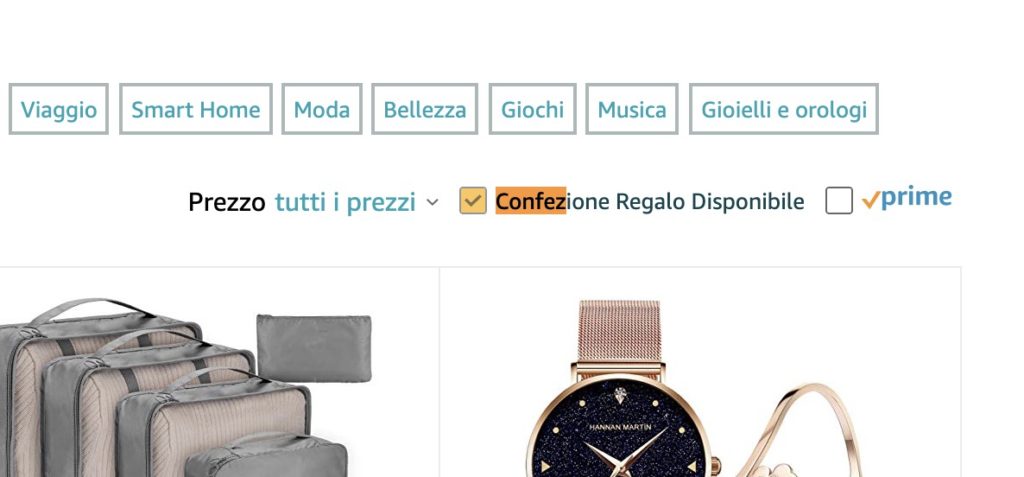Image resolution: width=1024 pixels, height=477 pixels.
Task: Choose the Moda category box
Action: (x=321, y=109)
